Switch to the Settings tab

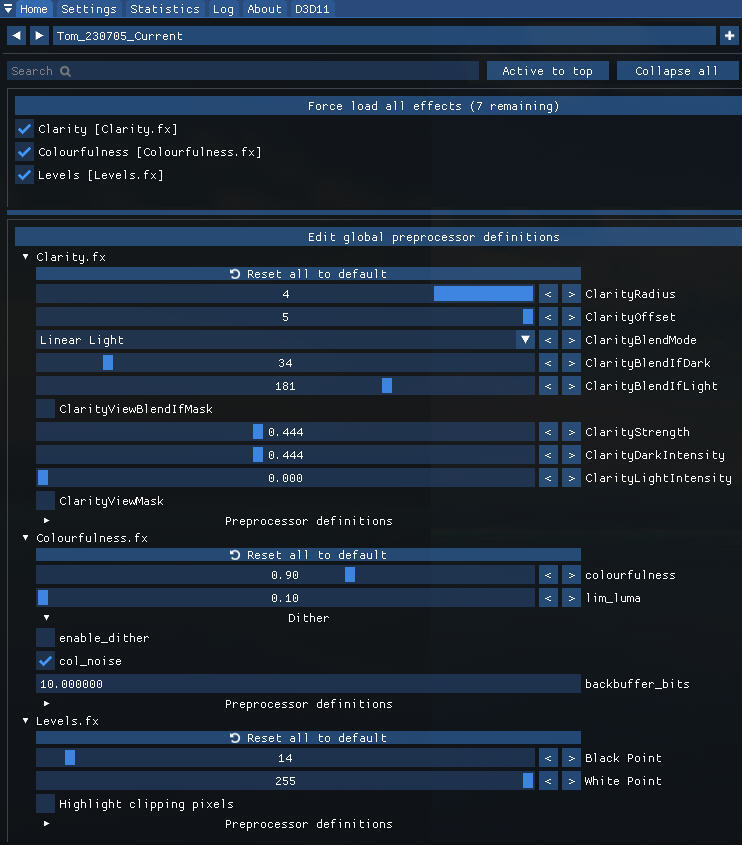[89, 9]
